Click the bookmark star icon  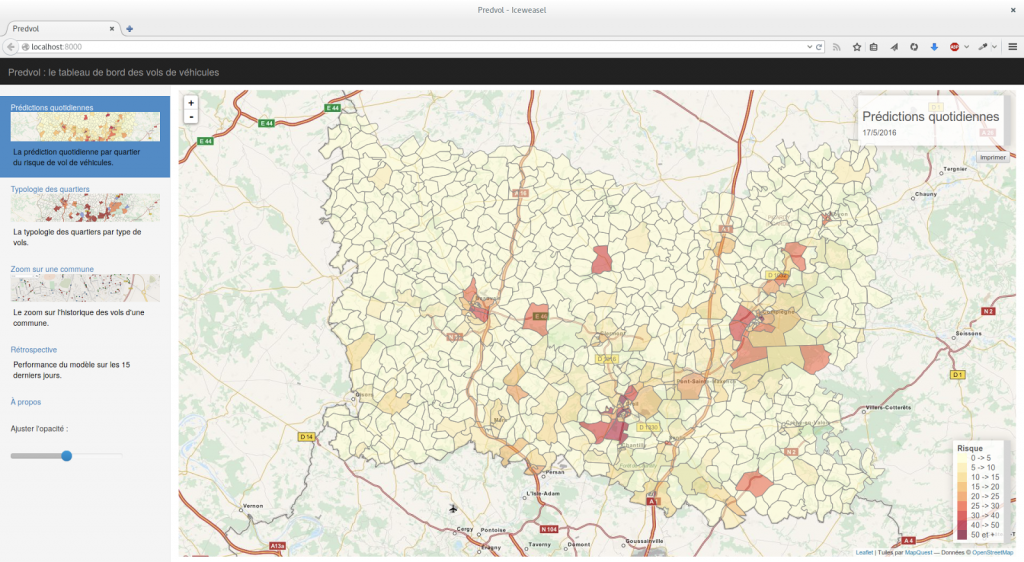tap(856, 47)
